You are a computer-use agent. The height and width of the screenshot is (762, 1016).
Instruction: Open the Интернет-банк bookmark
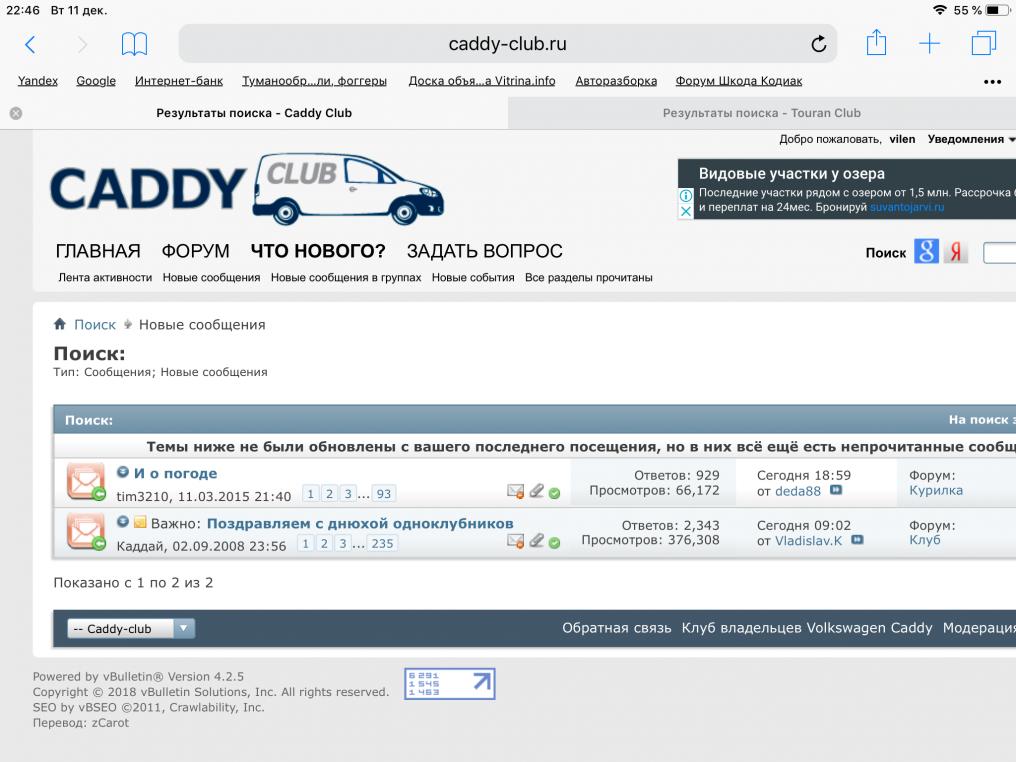[x=179, y=81]
